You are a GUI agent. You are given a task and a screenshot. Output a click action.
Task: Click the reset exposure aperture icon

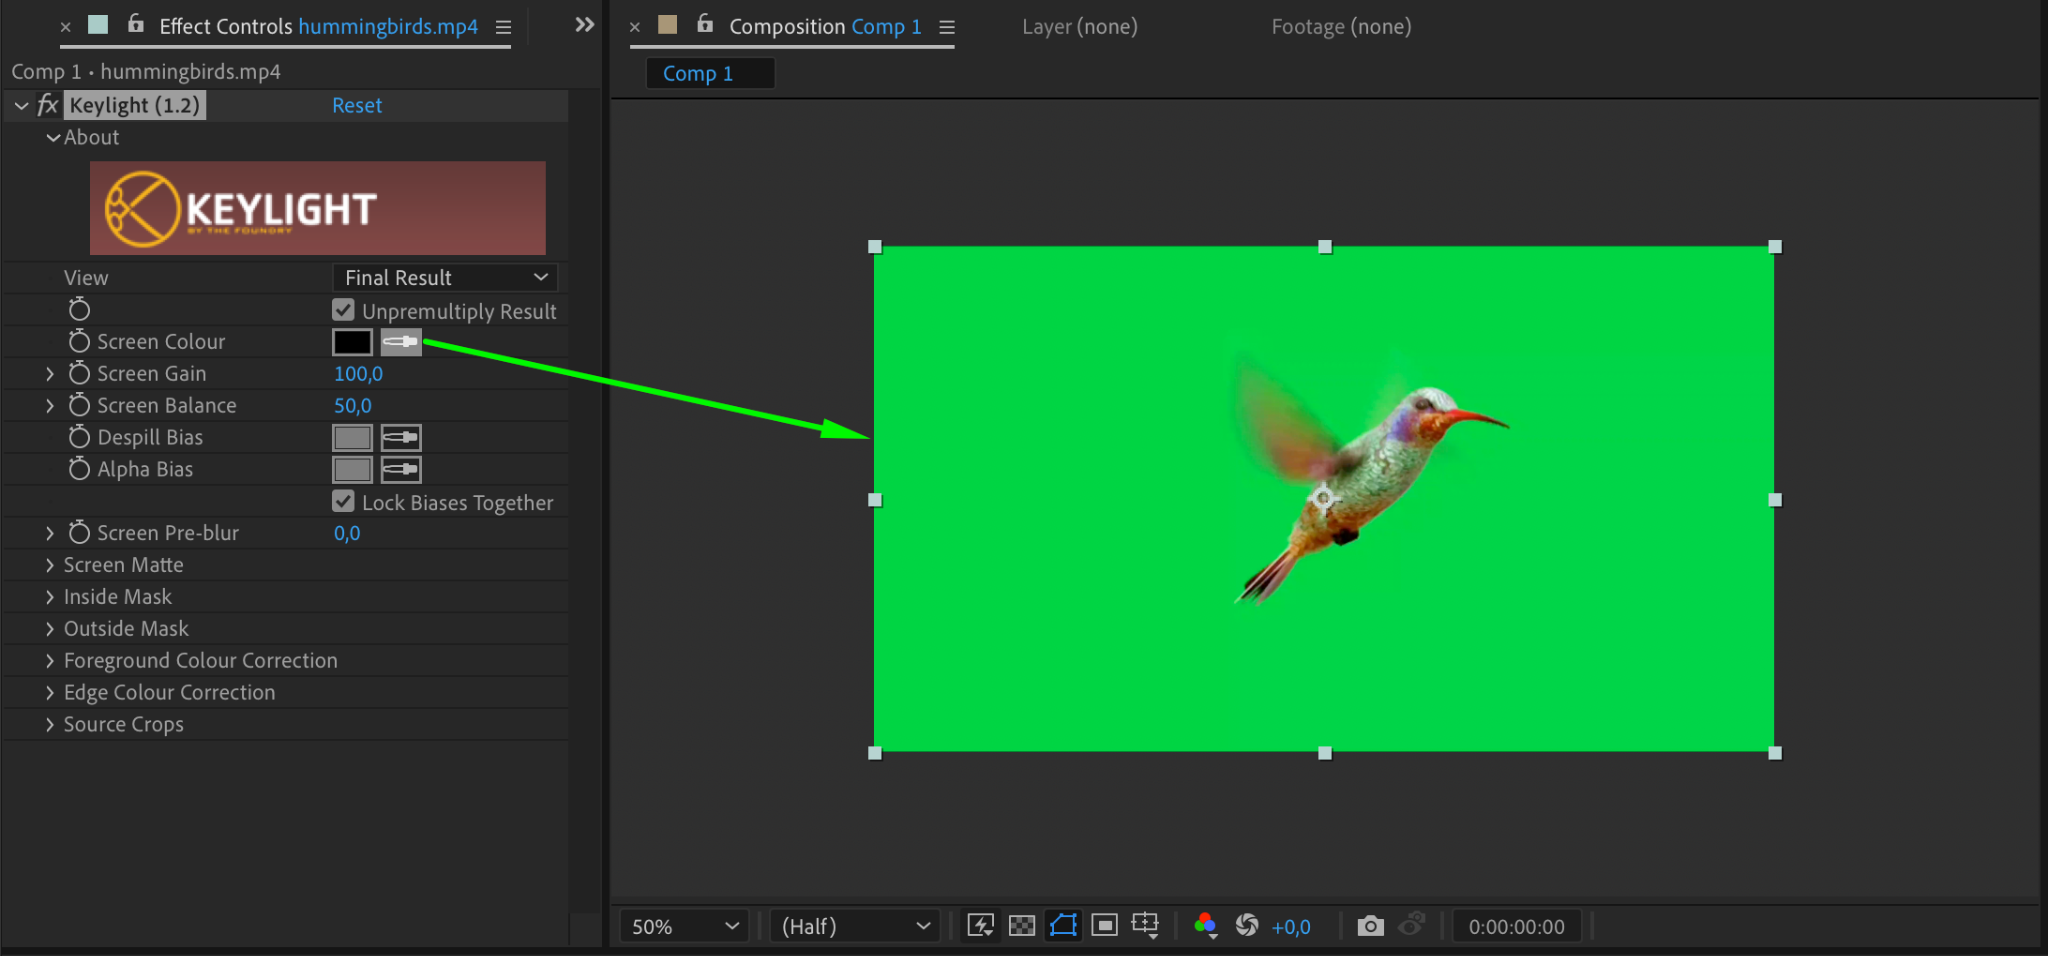tap(1247, 926)
